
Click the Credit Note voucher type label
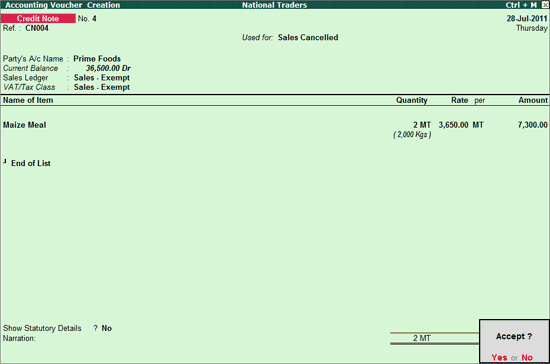38,18
